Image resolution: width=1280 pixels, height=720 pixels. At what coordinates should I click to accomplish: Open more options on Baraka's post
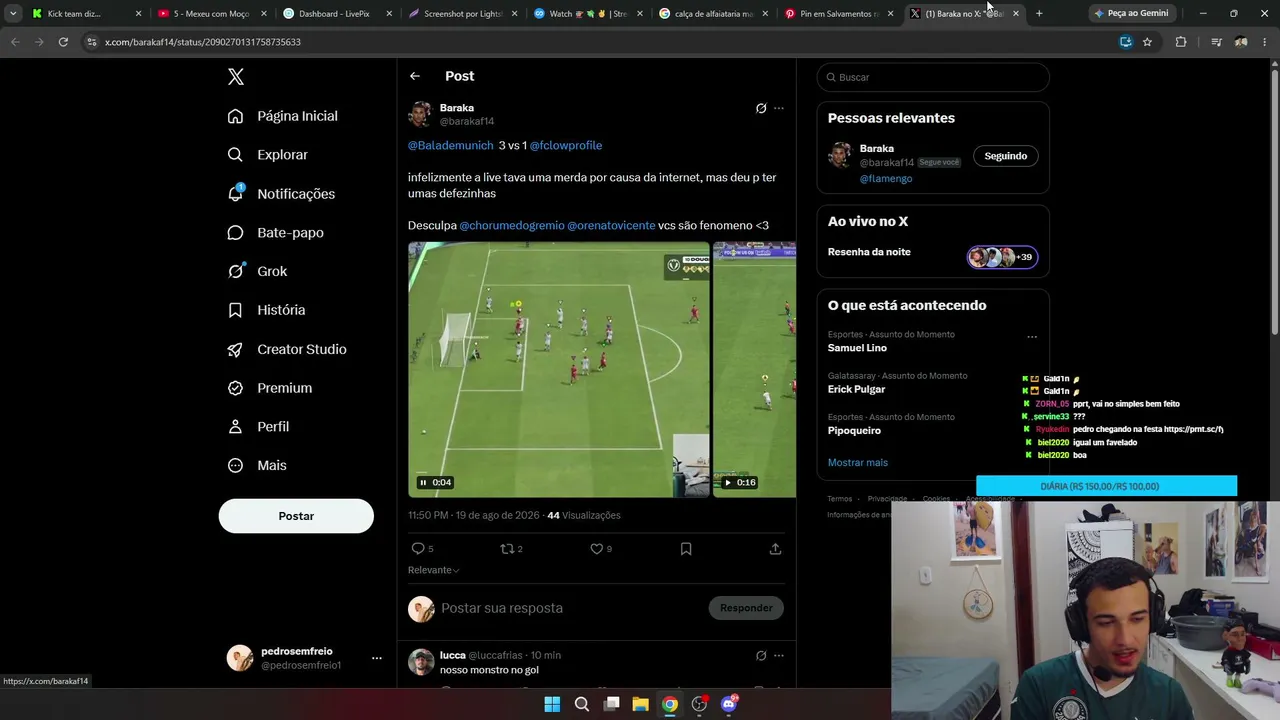(779, 108)
